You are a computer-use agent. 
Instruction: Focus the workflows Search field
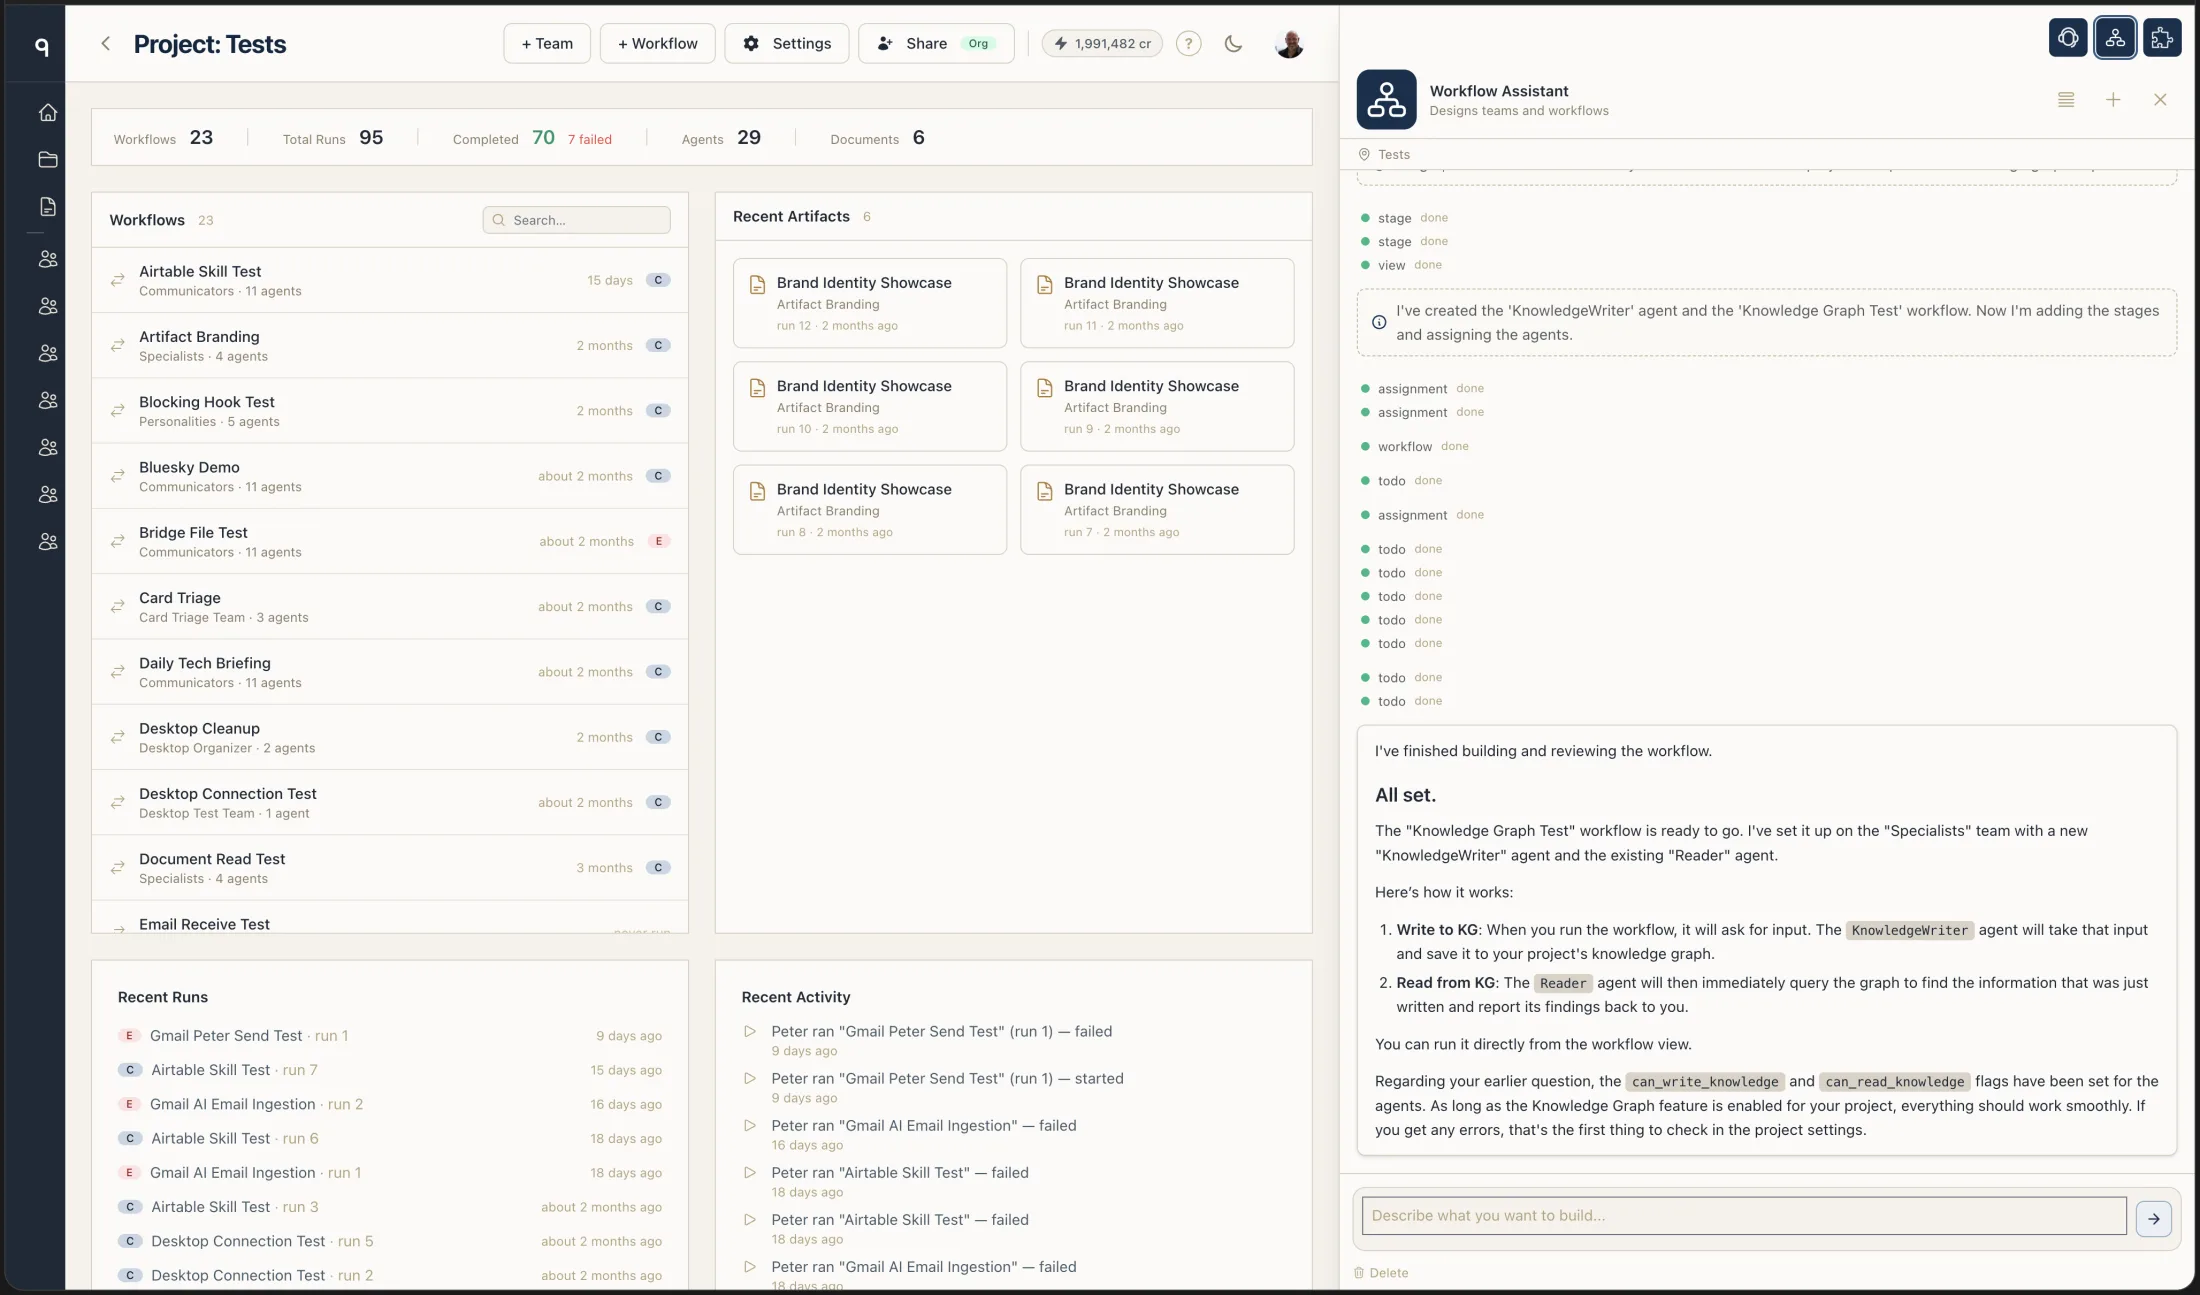pos(576,220)
